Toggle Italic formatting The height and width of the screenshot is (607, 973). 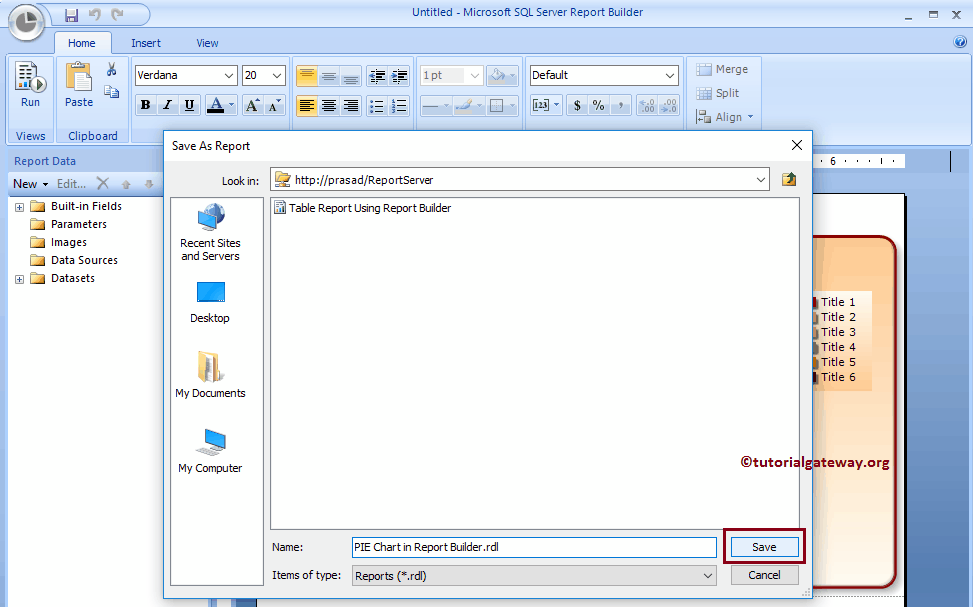(168, 106)
